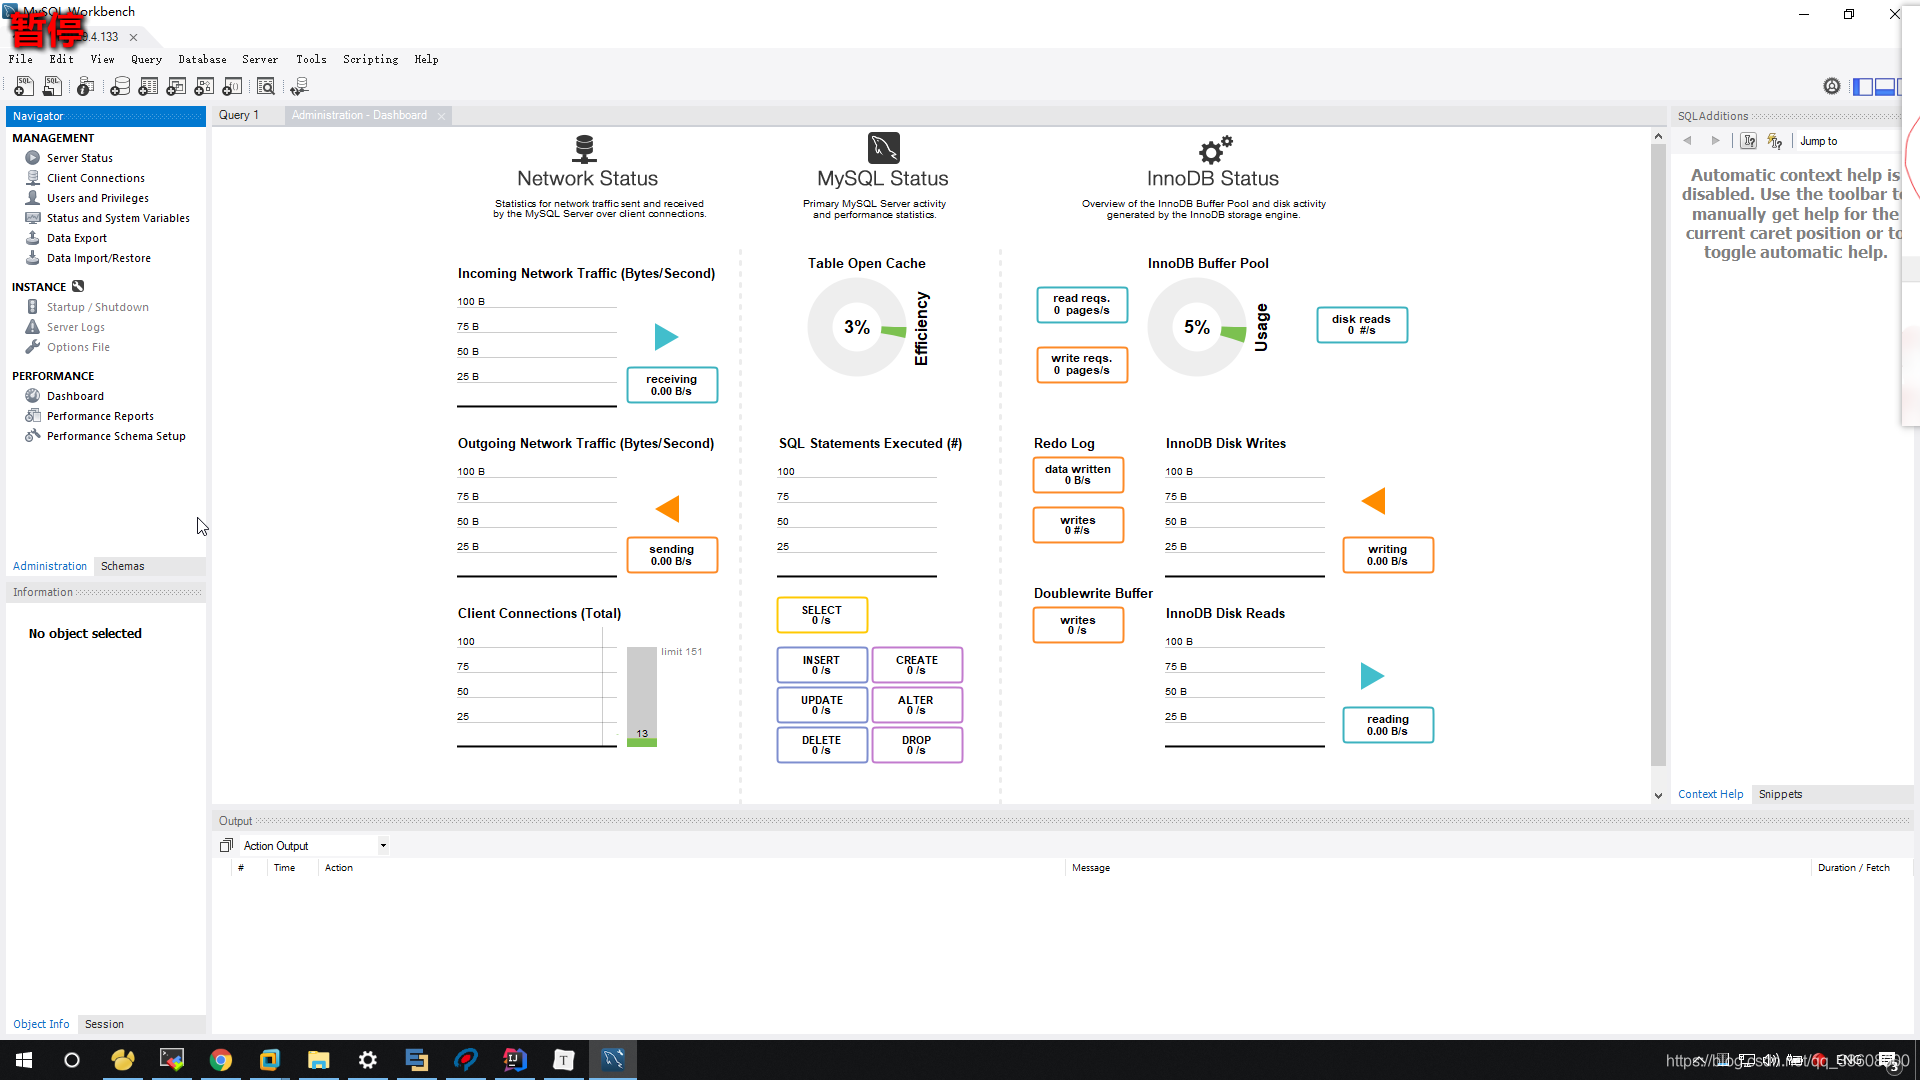1920x1080 pixels.
Task: Select the Users and Privileges icon
Action: pos(32,196)
